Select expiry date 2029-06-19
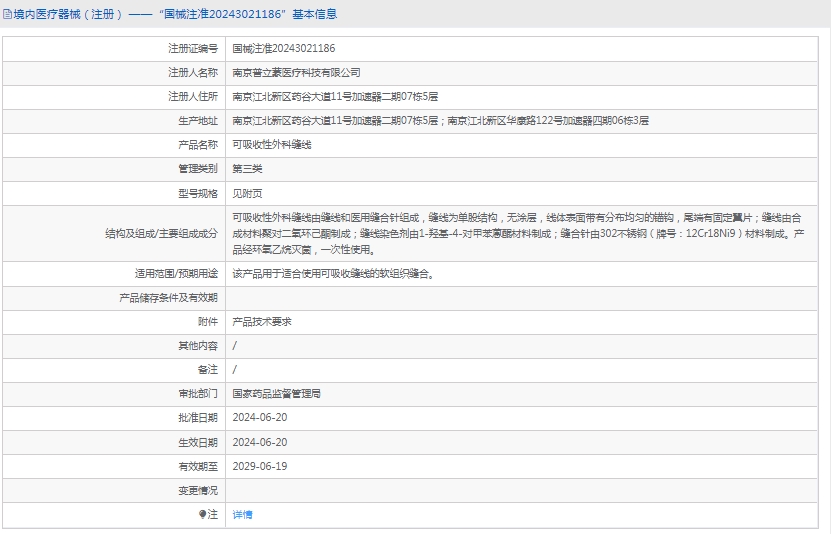This screenshot has height=534, width=833. click(260, 466)
